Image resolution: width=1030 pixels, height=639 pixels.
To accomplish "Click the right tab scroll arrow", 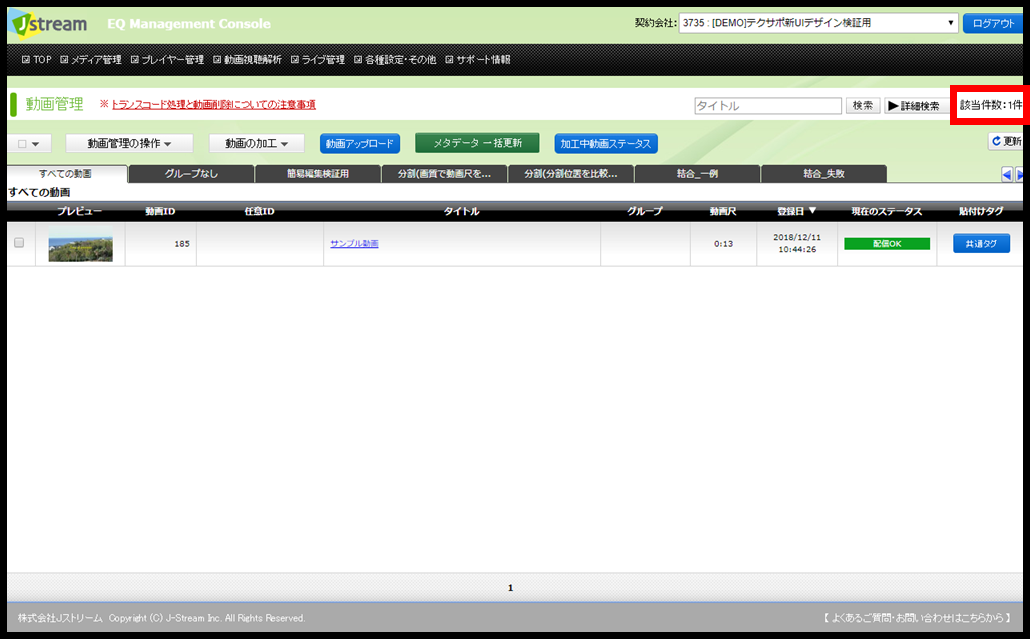I will pyautogui.click(x=1019, y=174).
